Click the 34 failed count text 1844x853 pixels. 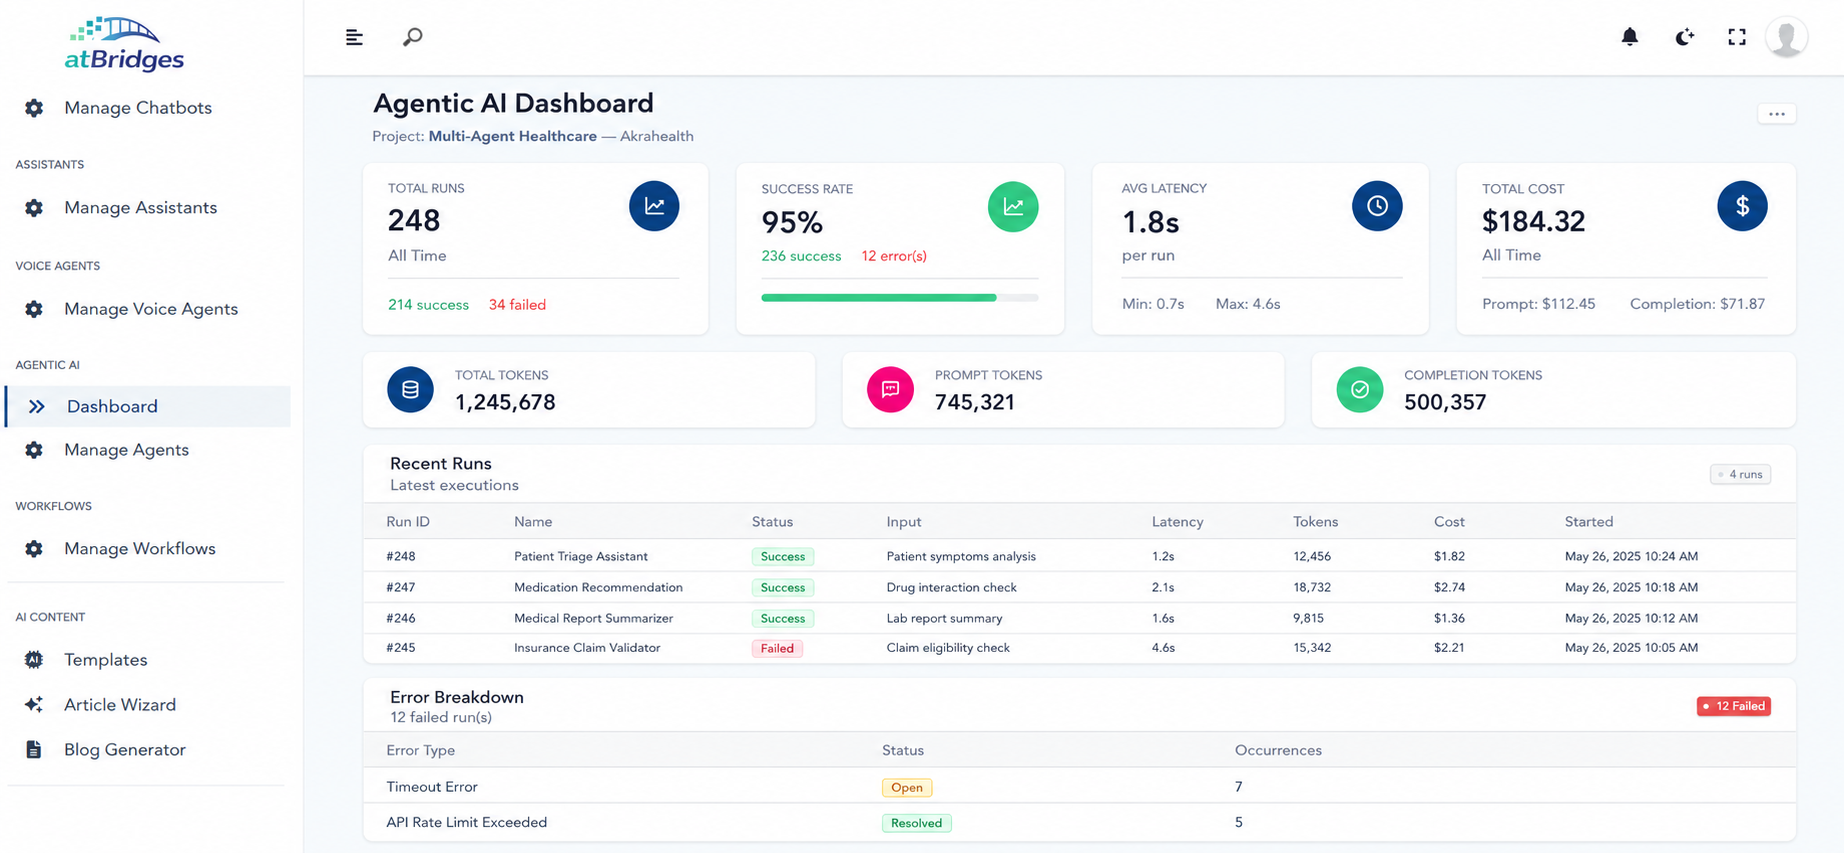click(x=517, y=305)
